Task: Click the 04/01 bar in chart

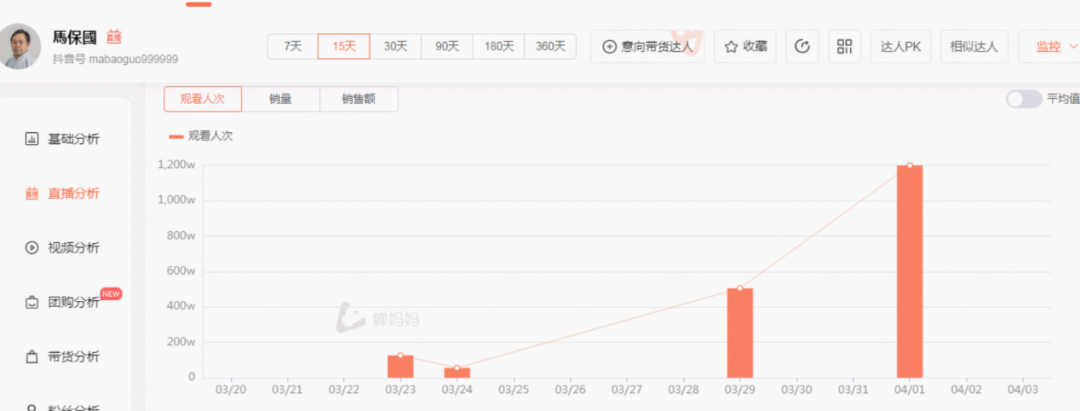Action: click(909, 271)
